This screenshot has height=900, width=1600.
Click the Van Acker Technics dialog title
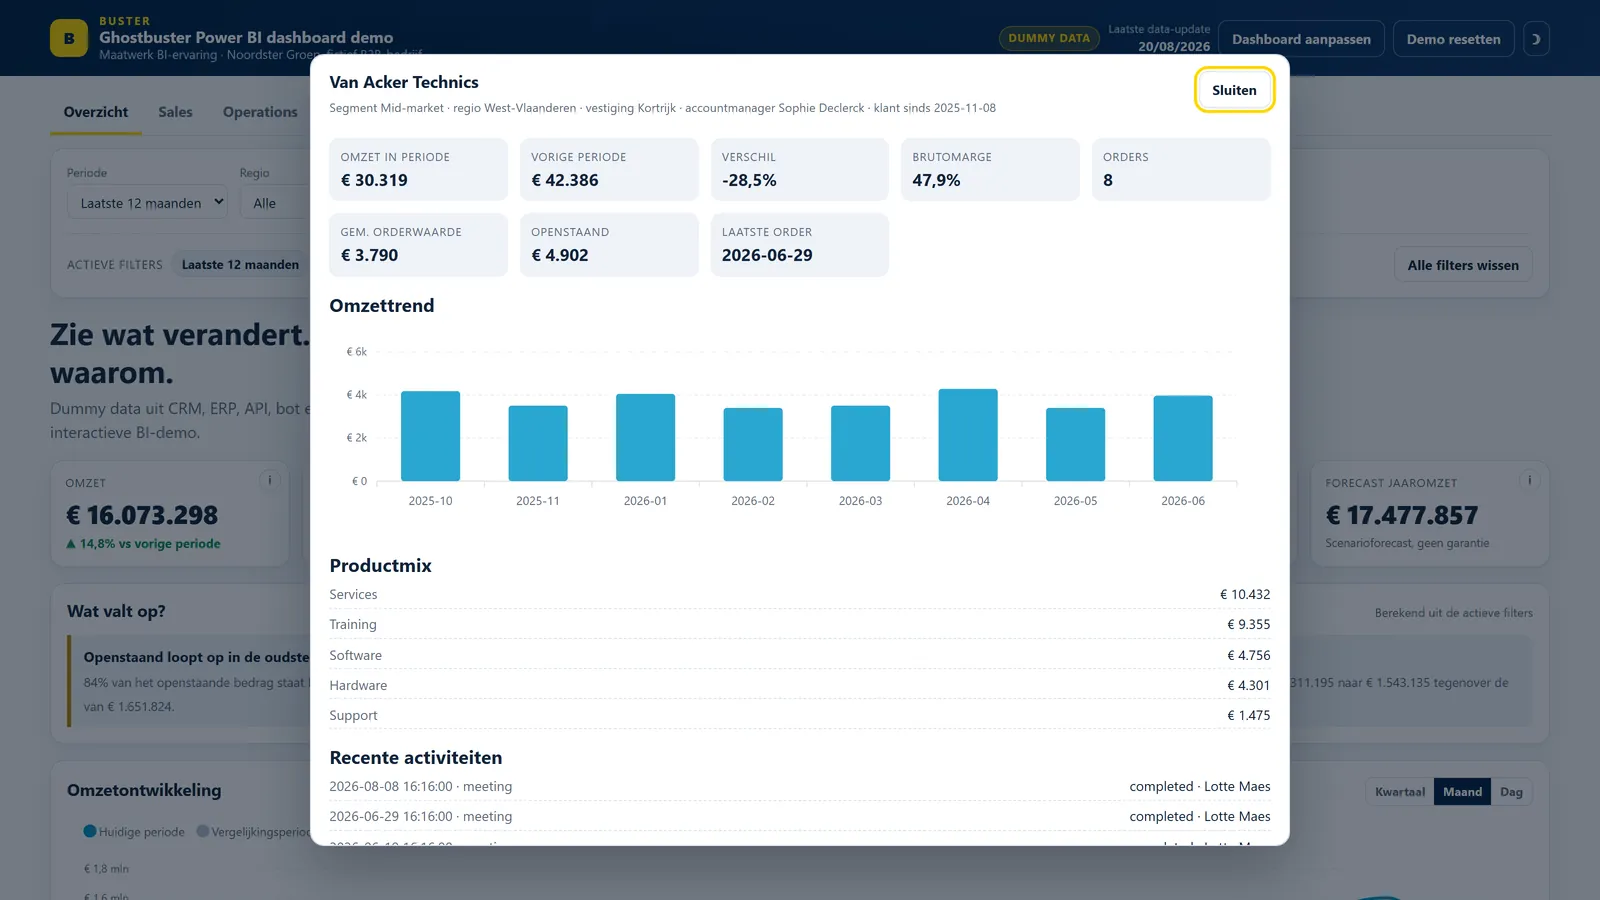coord(404,82)
